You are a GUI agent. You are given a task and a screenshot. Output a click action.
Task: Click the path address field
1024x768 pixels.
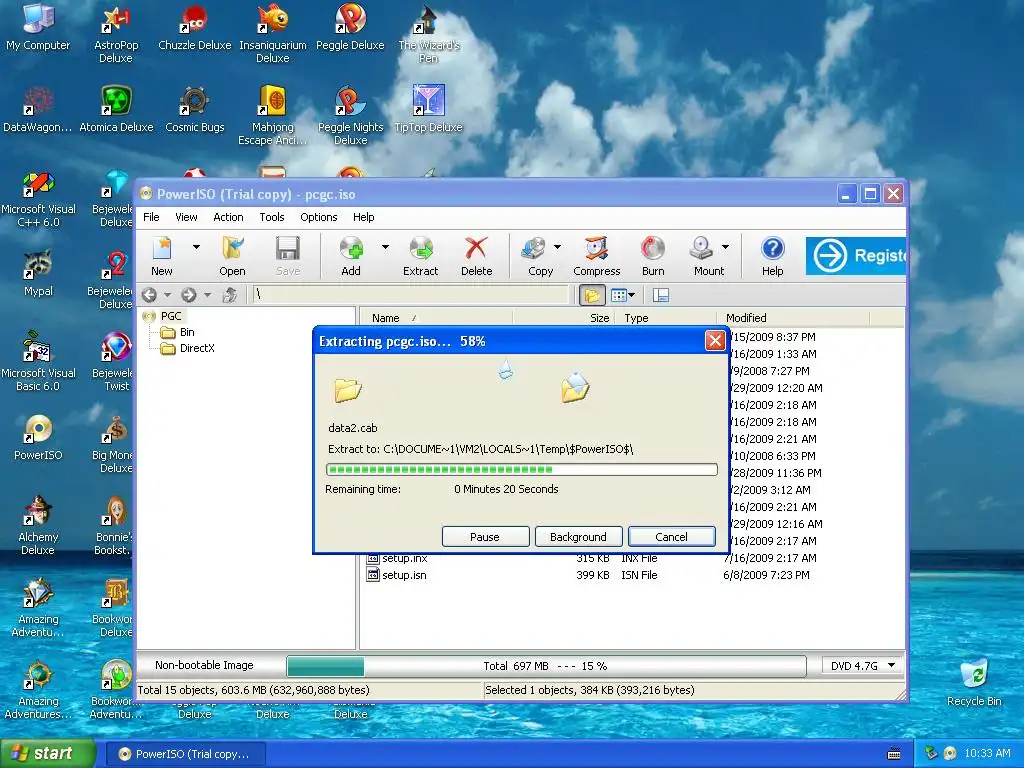(411, 295)
